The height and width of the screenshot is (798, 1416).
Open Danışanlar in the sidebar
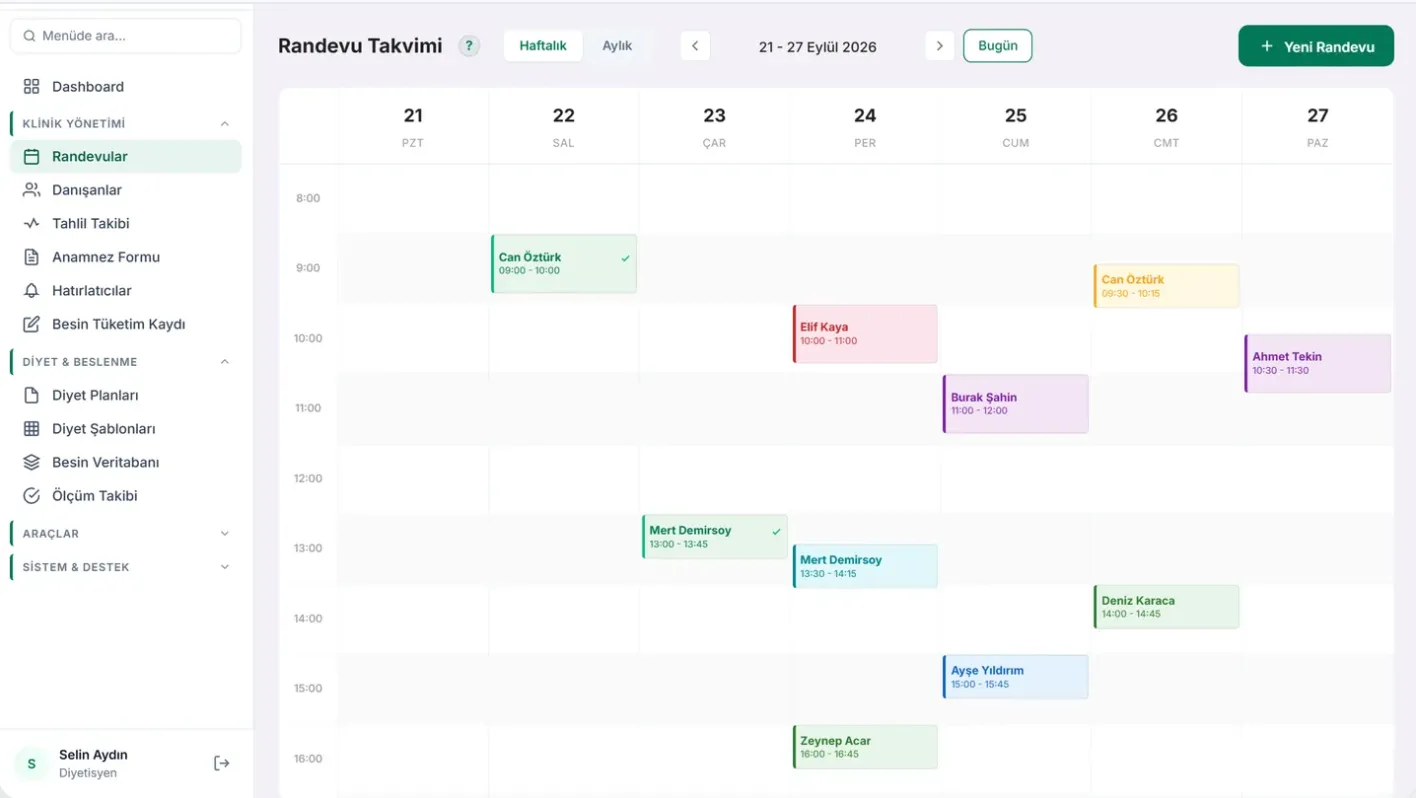(126, 190)
